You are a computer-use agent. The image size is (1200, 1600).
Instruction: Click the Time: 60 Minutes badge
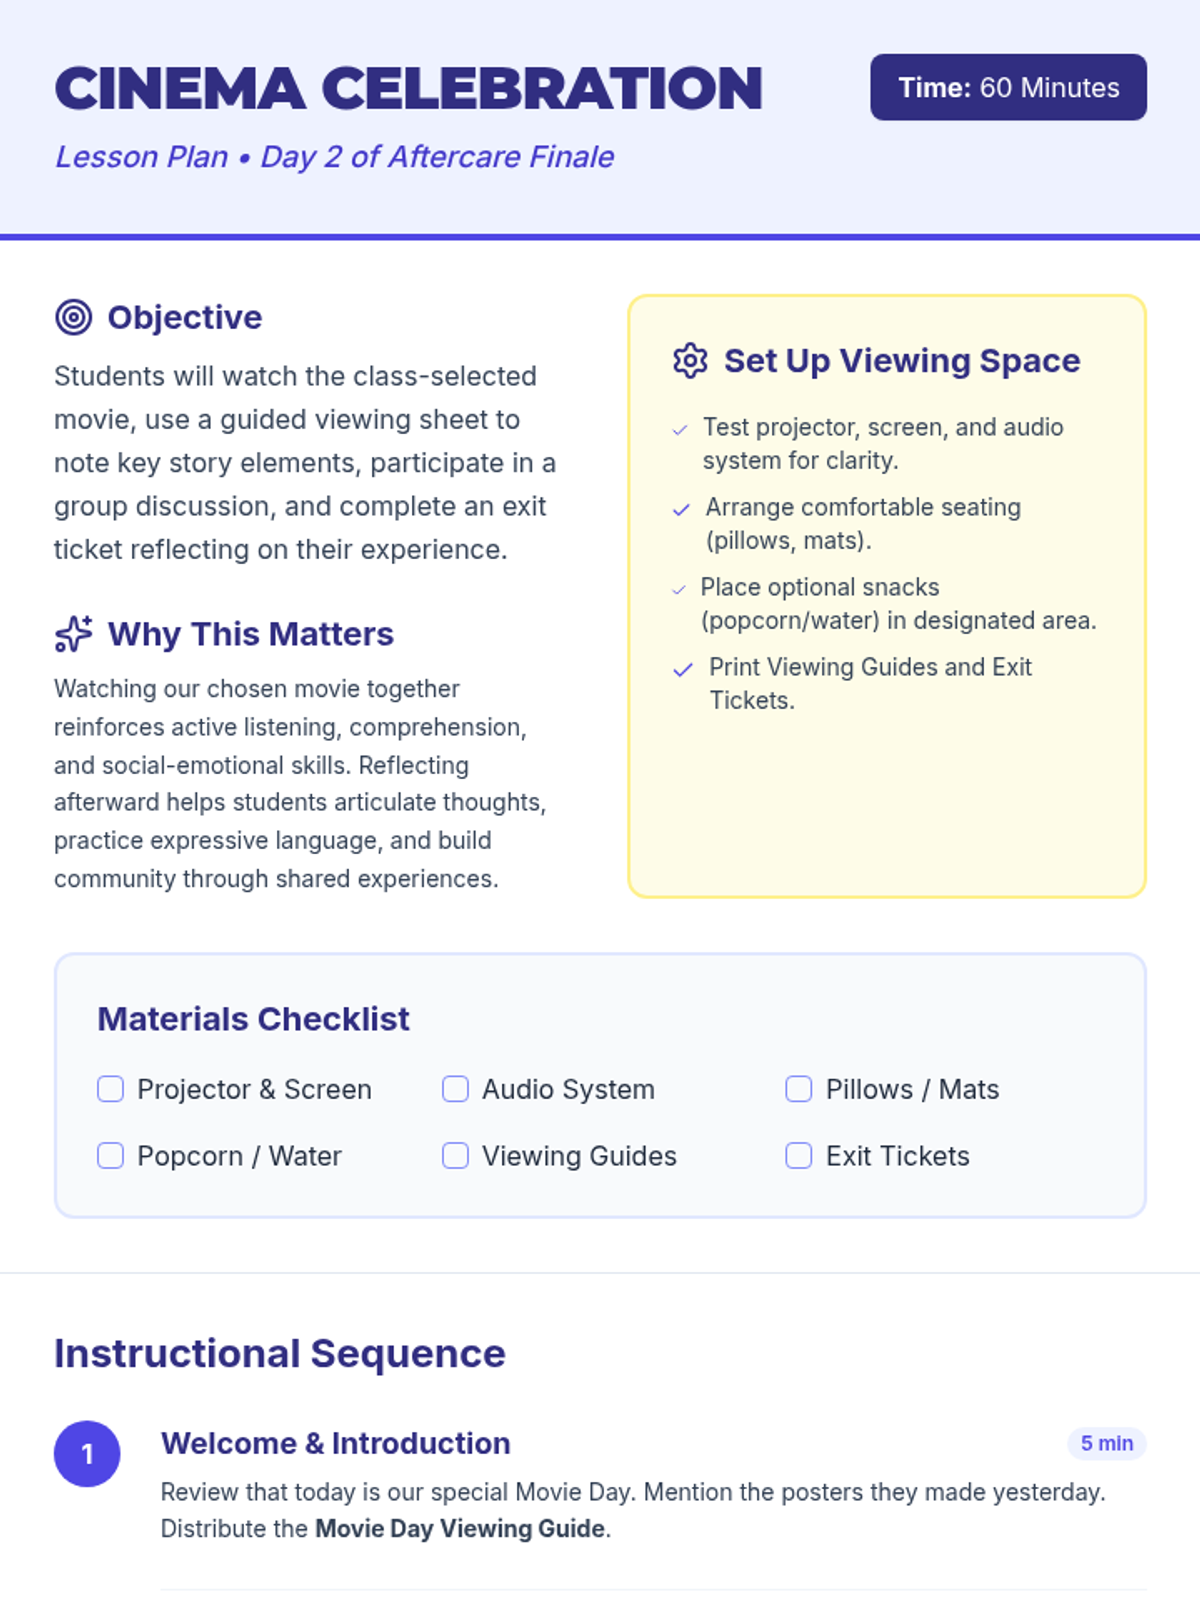[x=1008, y=87]
